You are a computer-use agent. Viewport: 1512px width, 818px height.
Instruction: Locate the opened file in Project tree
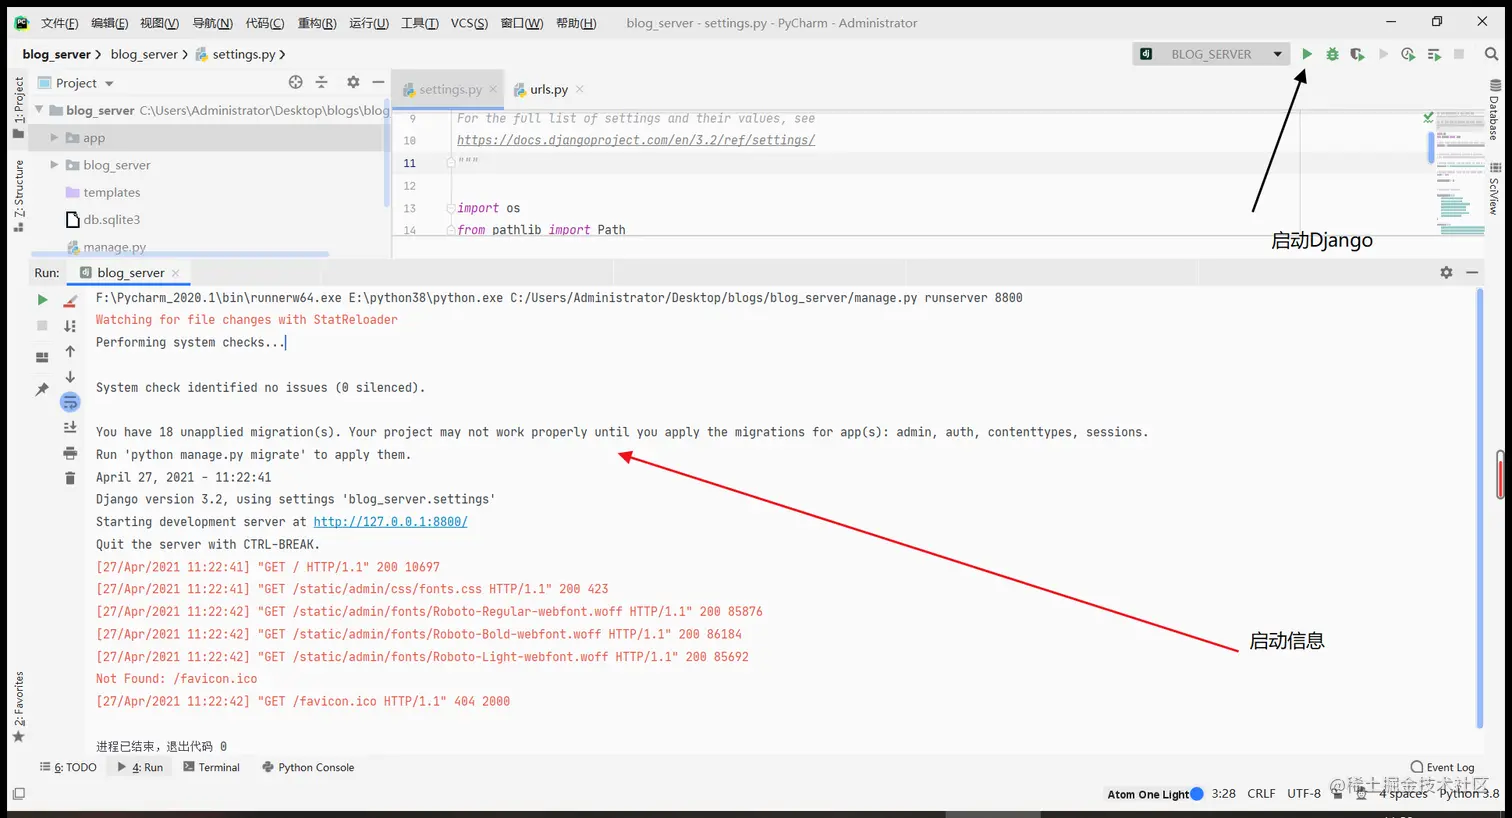pos(295,82)
